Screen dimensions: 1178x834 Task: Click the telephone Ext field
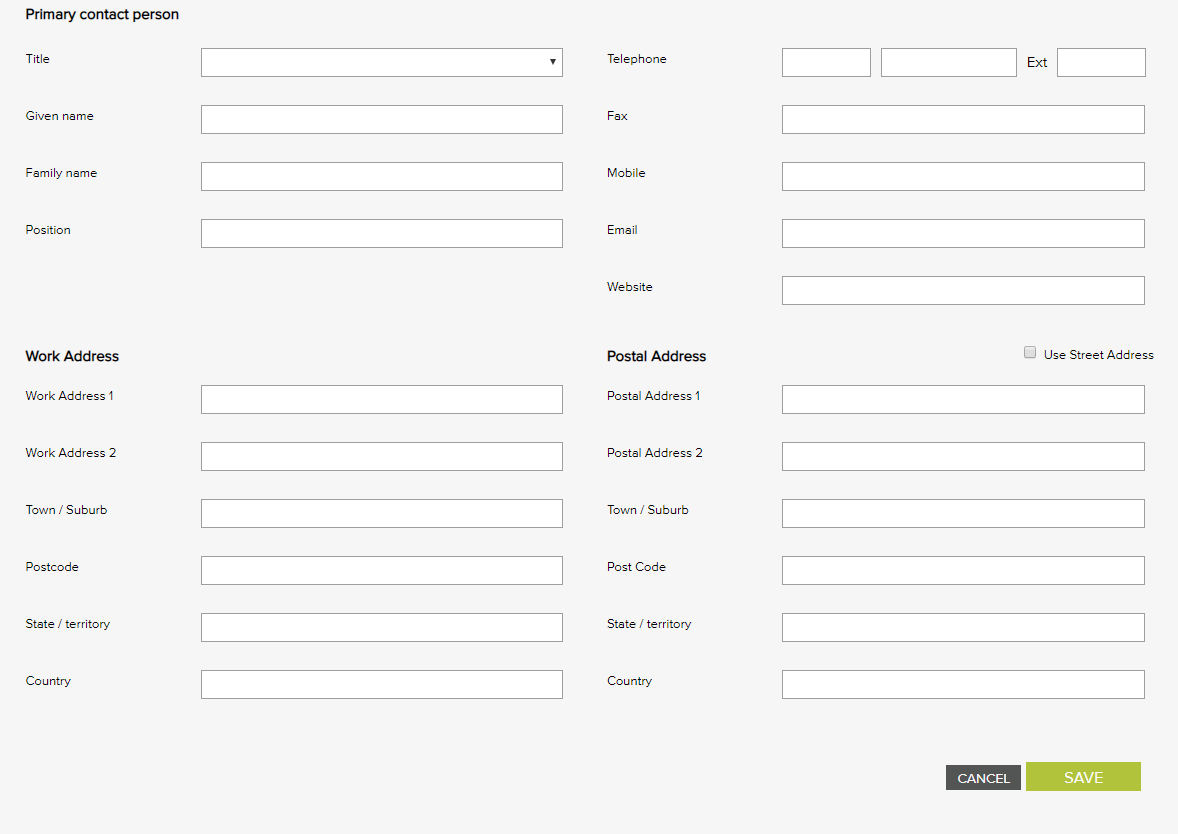tap(1101, 62)
